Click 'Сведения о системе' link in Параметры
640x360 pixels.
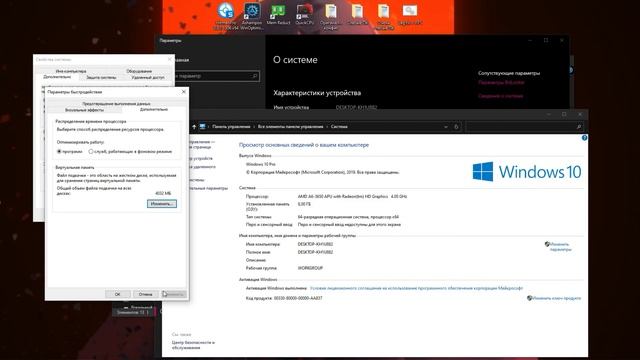pyautogui.click(x=500, y=96)
